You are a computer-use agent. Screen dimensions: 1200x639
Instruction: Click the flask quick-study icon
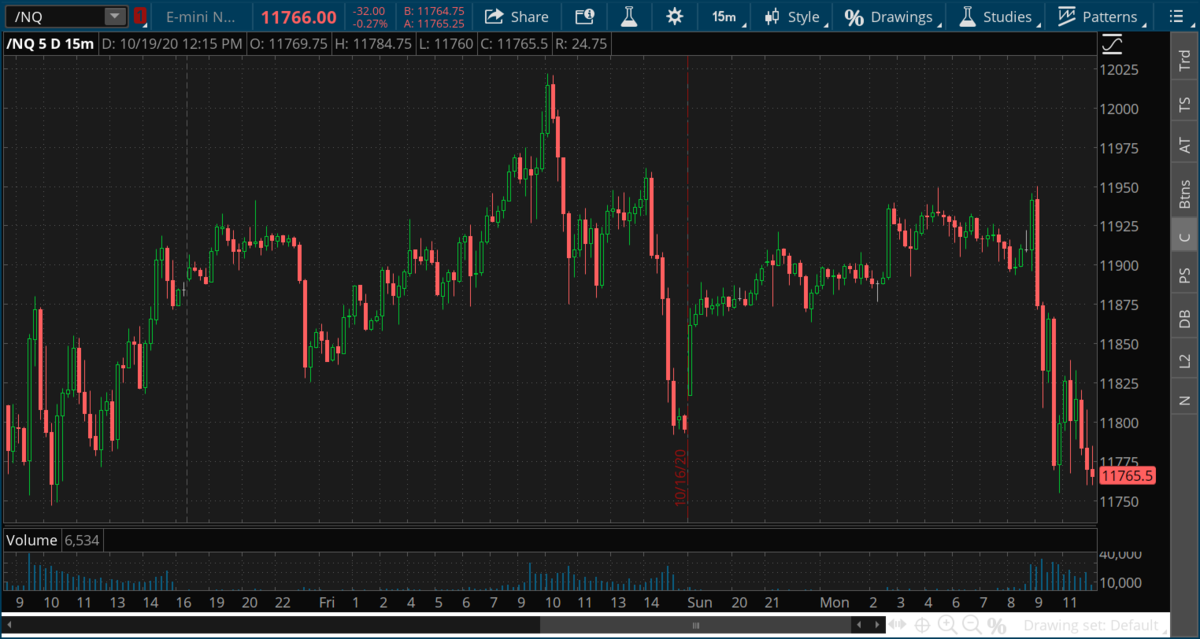[x=628, y=16]
